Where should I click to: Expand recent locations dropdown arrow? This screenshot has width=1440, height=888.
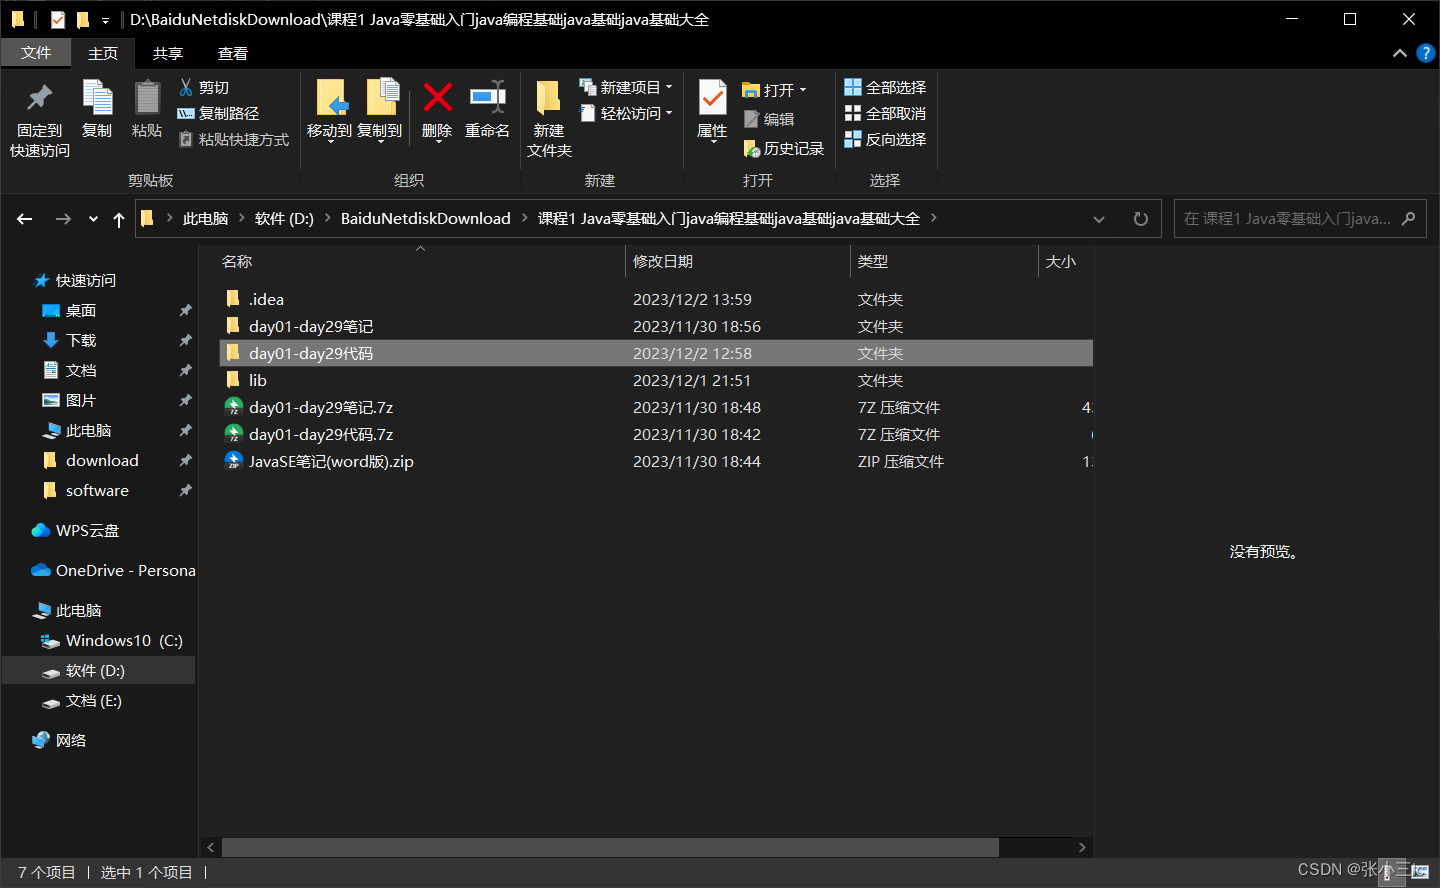(x=93, y=219)
